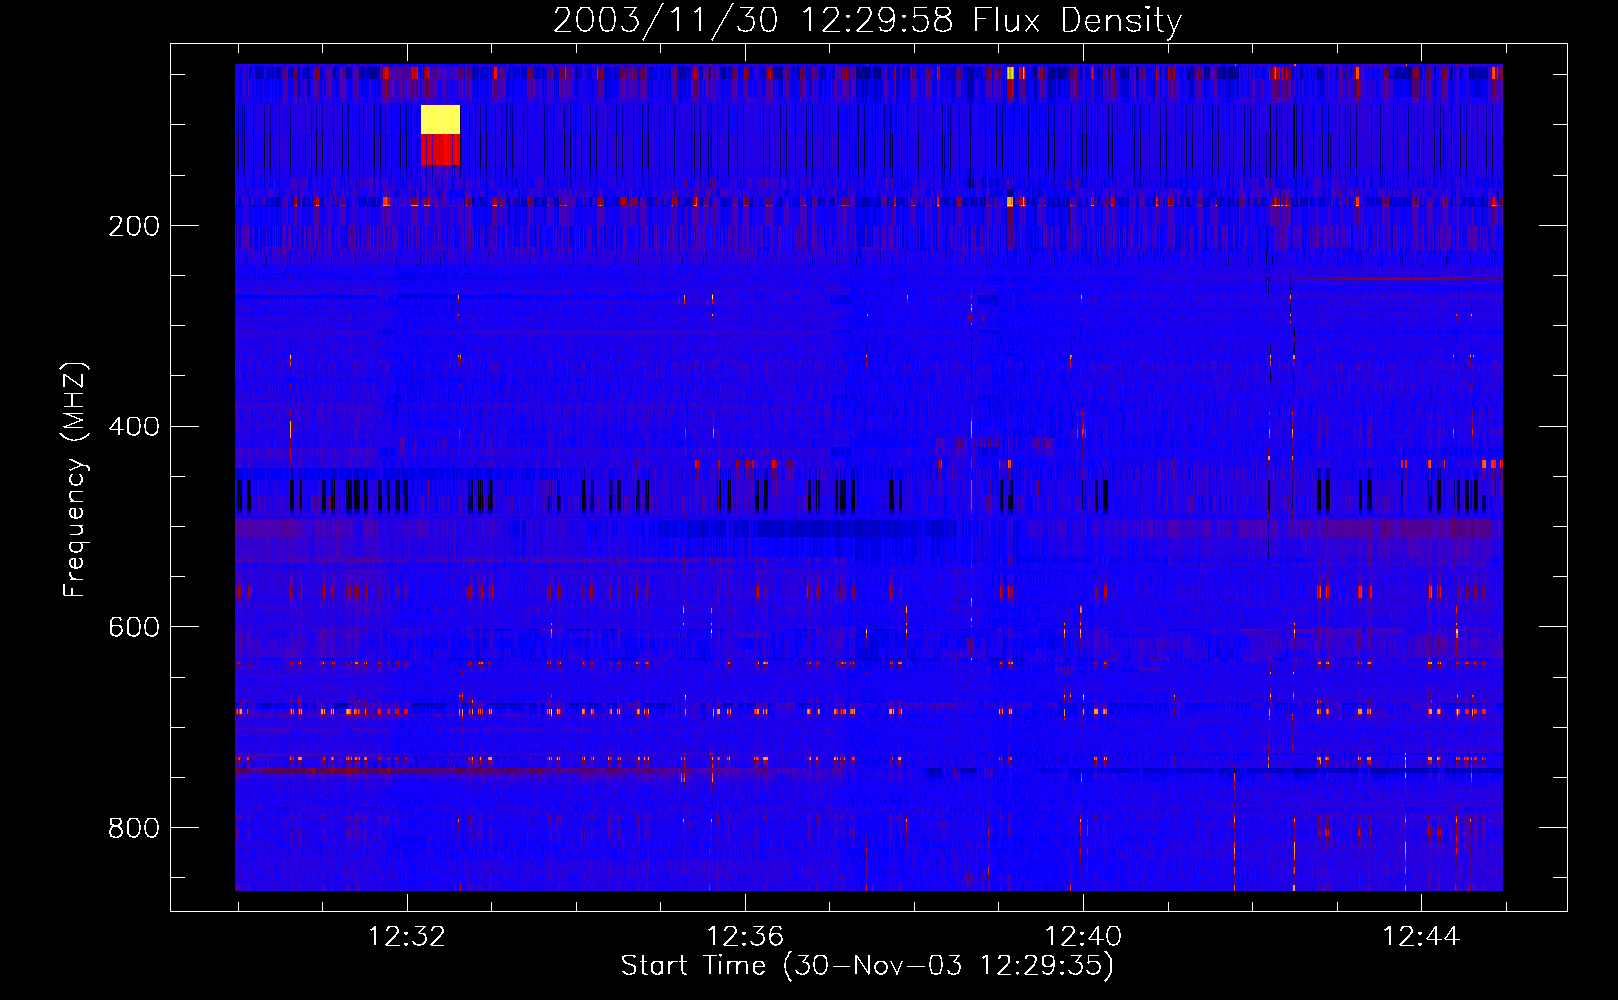Click the yellow burst block in the spectrogram
The width and height of the screenshot is (1618, 1000).
coord(440,119)
